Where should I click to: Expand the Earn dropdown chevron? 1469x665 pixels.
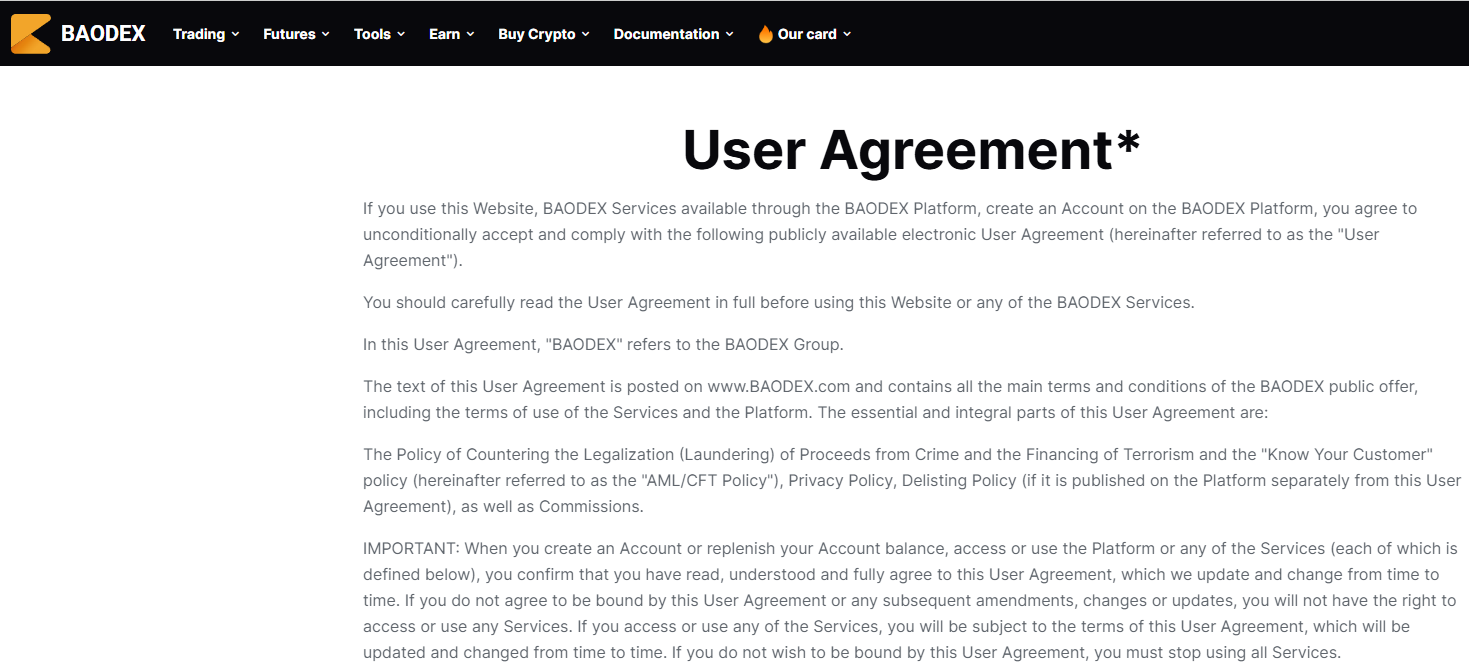tap(470, 34)
